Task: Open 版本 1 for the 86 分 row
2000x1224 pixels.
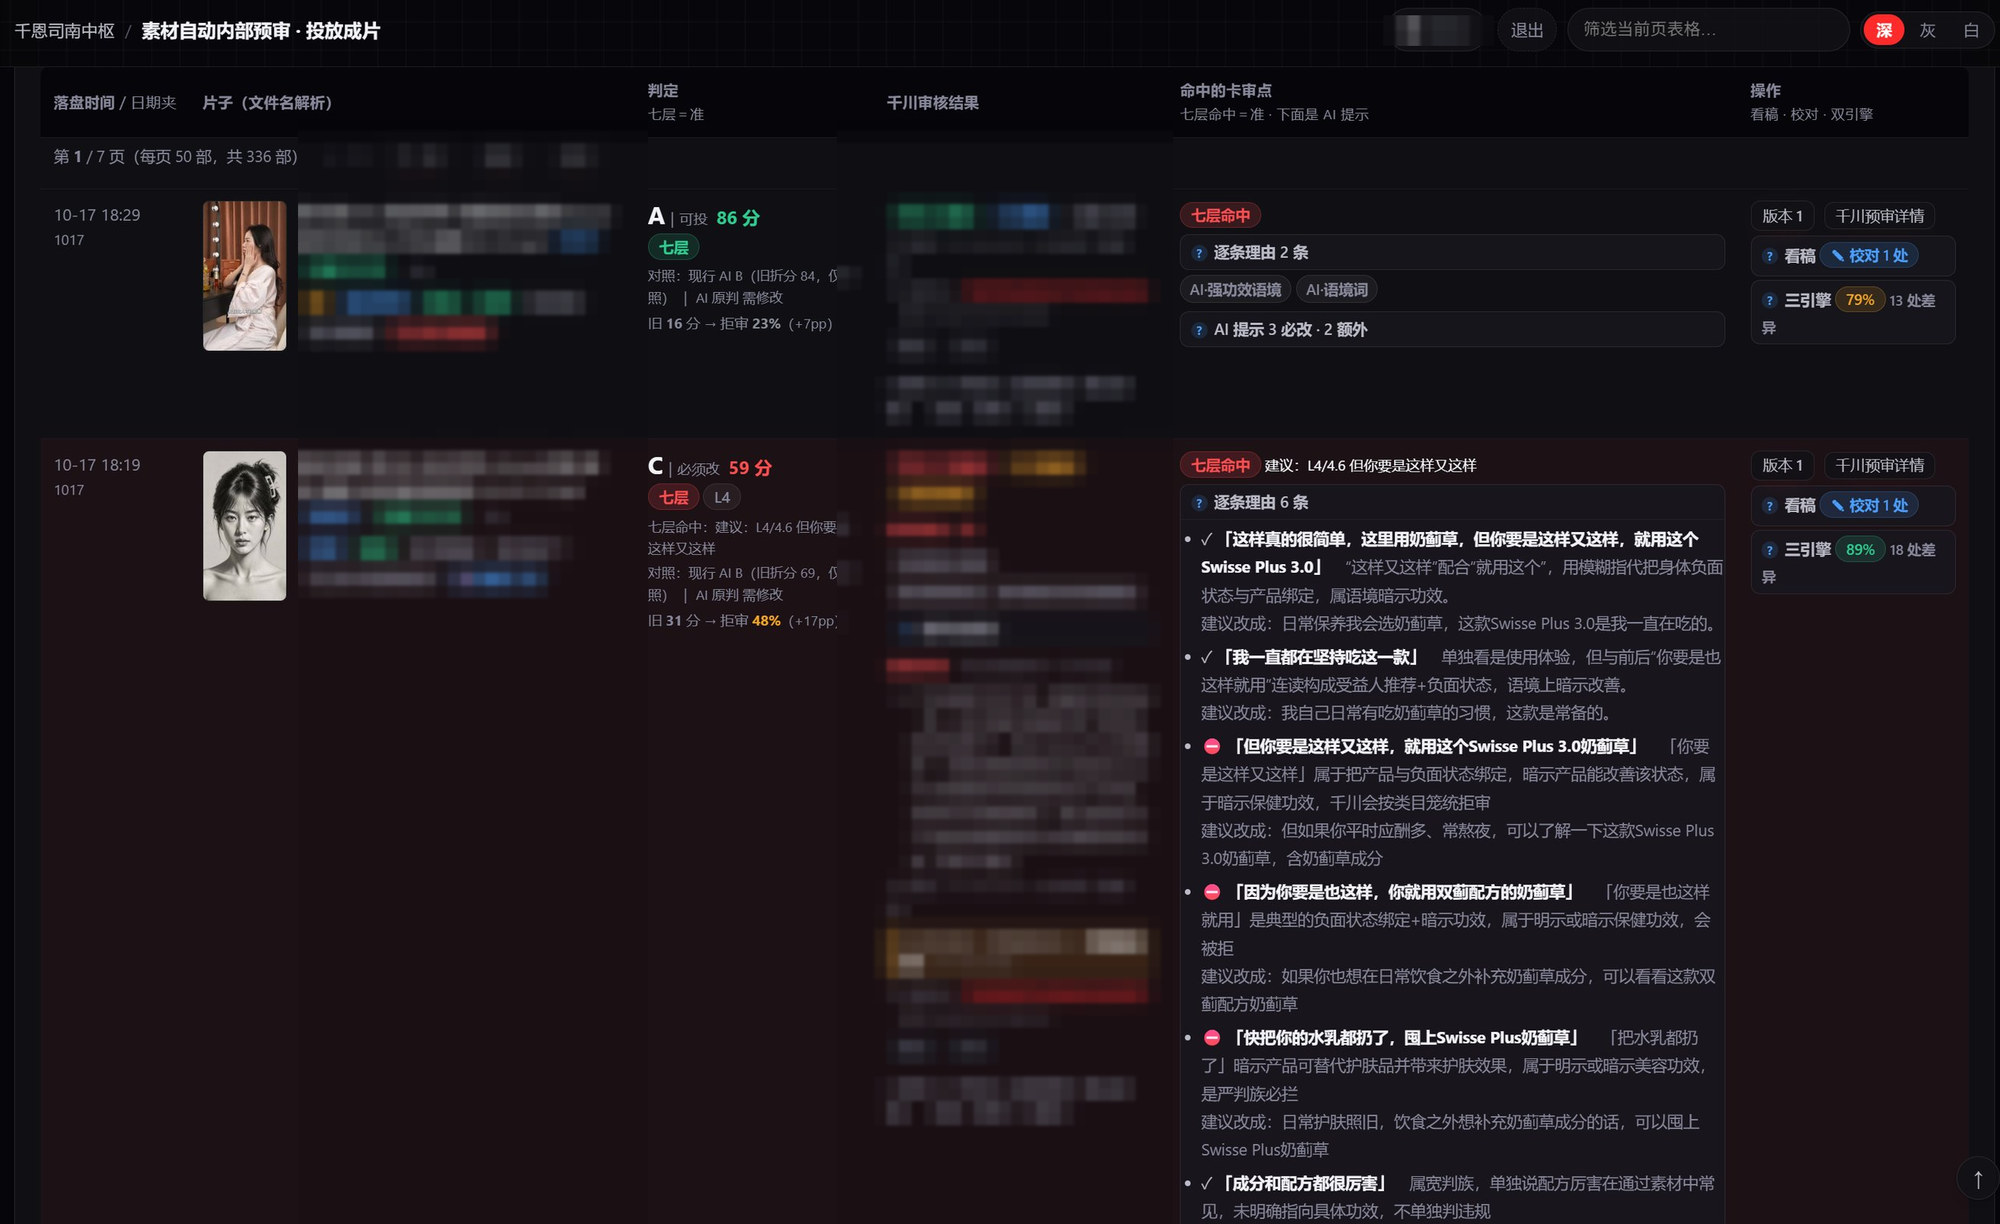Action: tap(1782, 216)
